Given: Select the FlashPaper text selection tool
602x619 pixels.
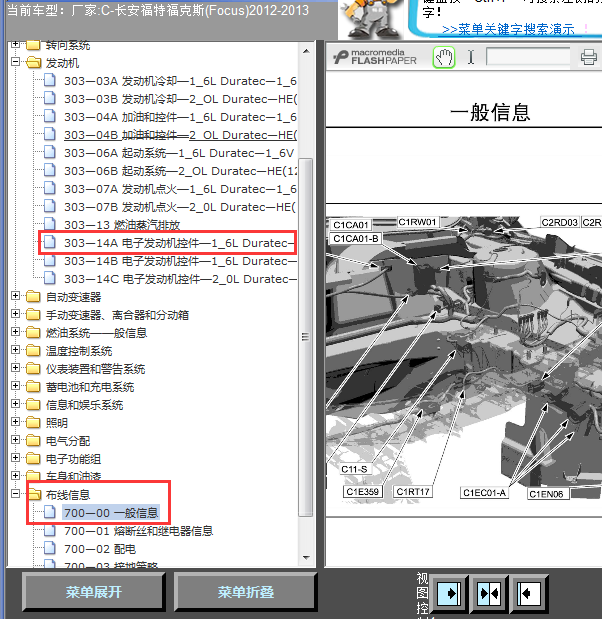Looking at the screenshot, I should click(x=471, y=58).
